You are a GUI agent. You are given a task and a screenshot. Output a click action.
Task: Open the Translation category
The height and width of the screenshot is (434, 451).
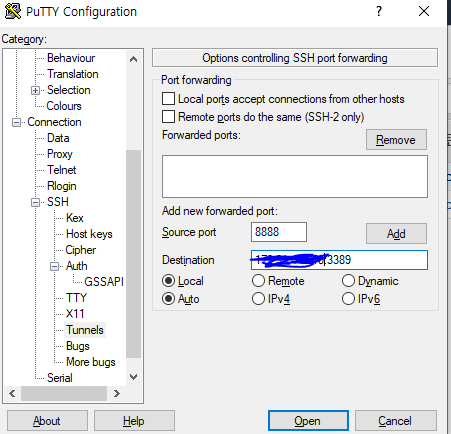click(x=73, y=74)
